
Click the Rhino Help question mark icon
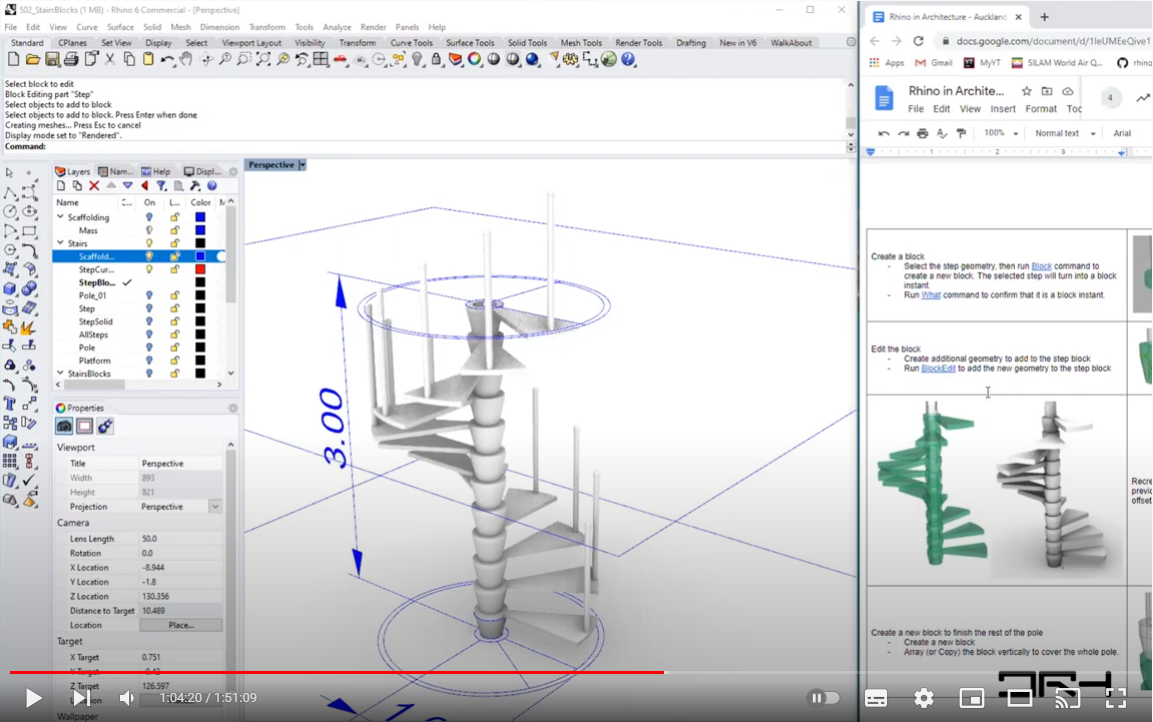coord(628,60)
